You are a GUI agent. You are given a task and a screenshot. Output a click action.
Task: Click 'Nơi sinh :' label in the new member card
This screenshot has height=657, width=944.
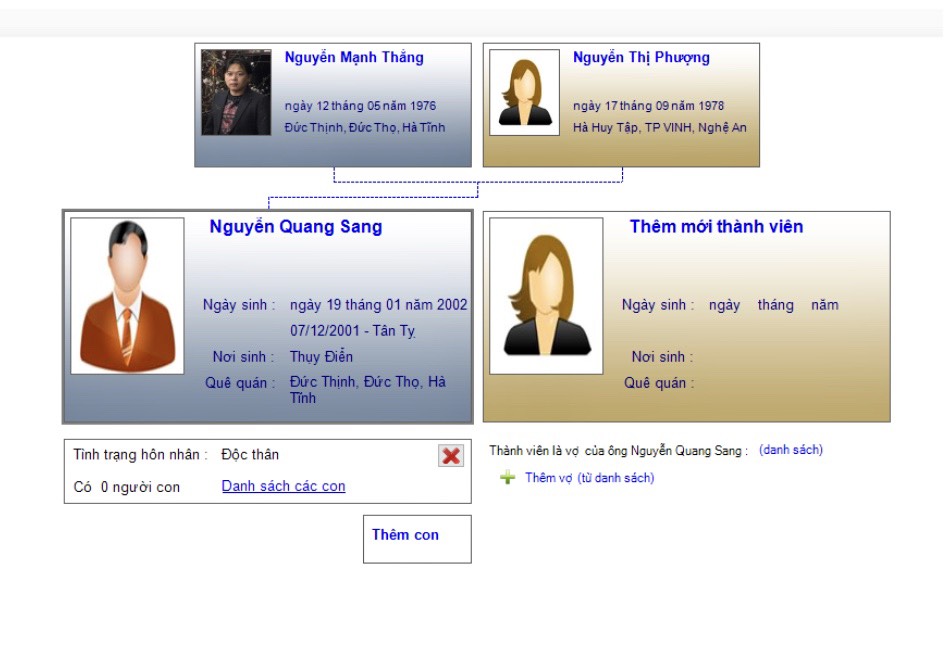pyautogui.click(x=662, y=357)
